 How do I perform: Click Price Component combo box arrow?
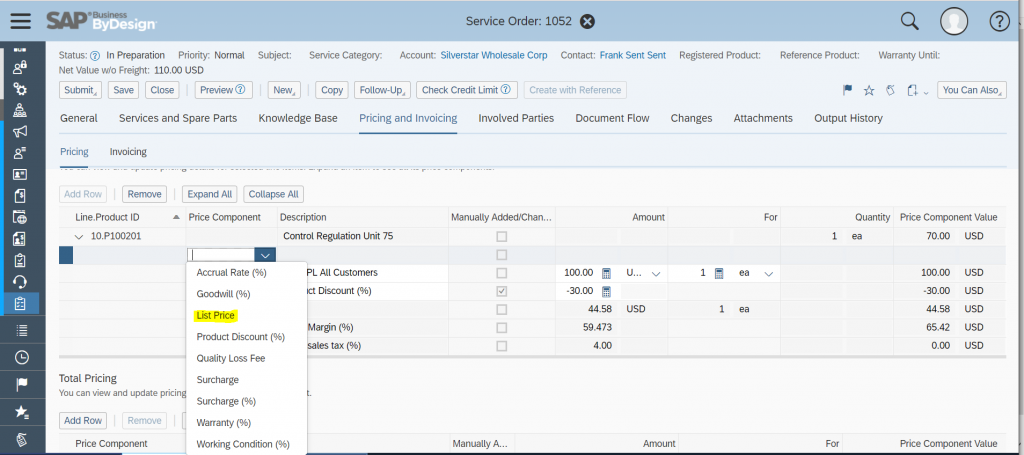(265, 255)
